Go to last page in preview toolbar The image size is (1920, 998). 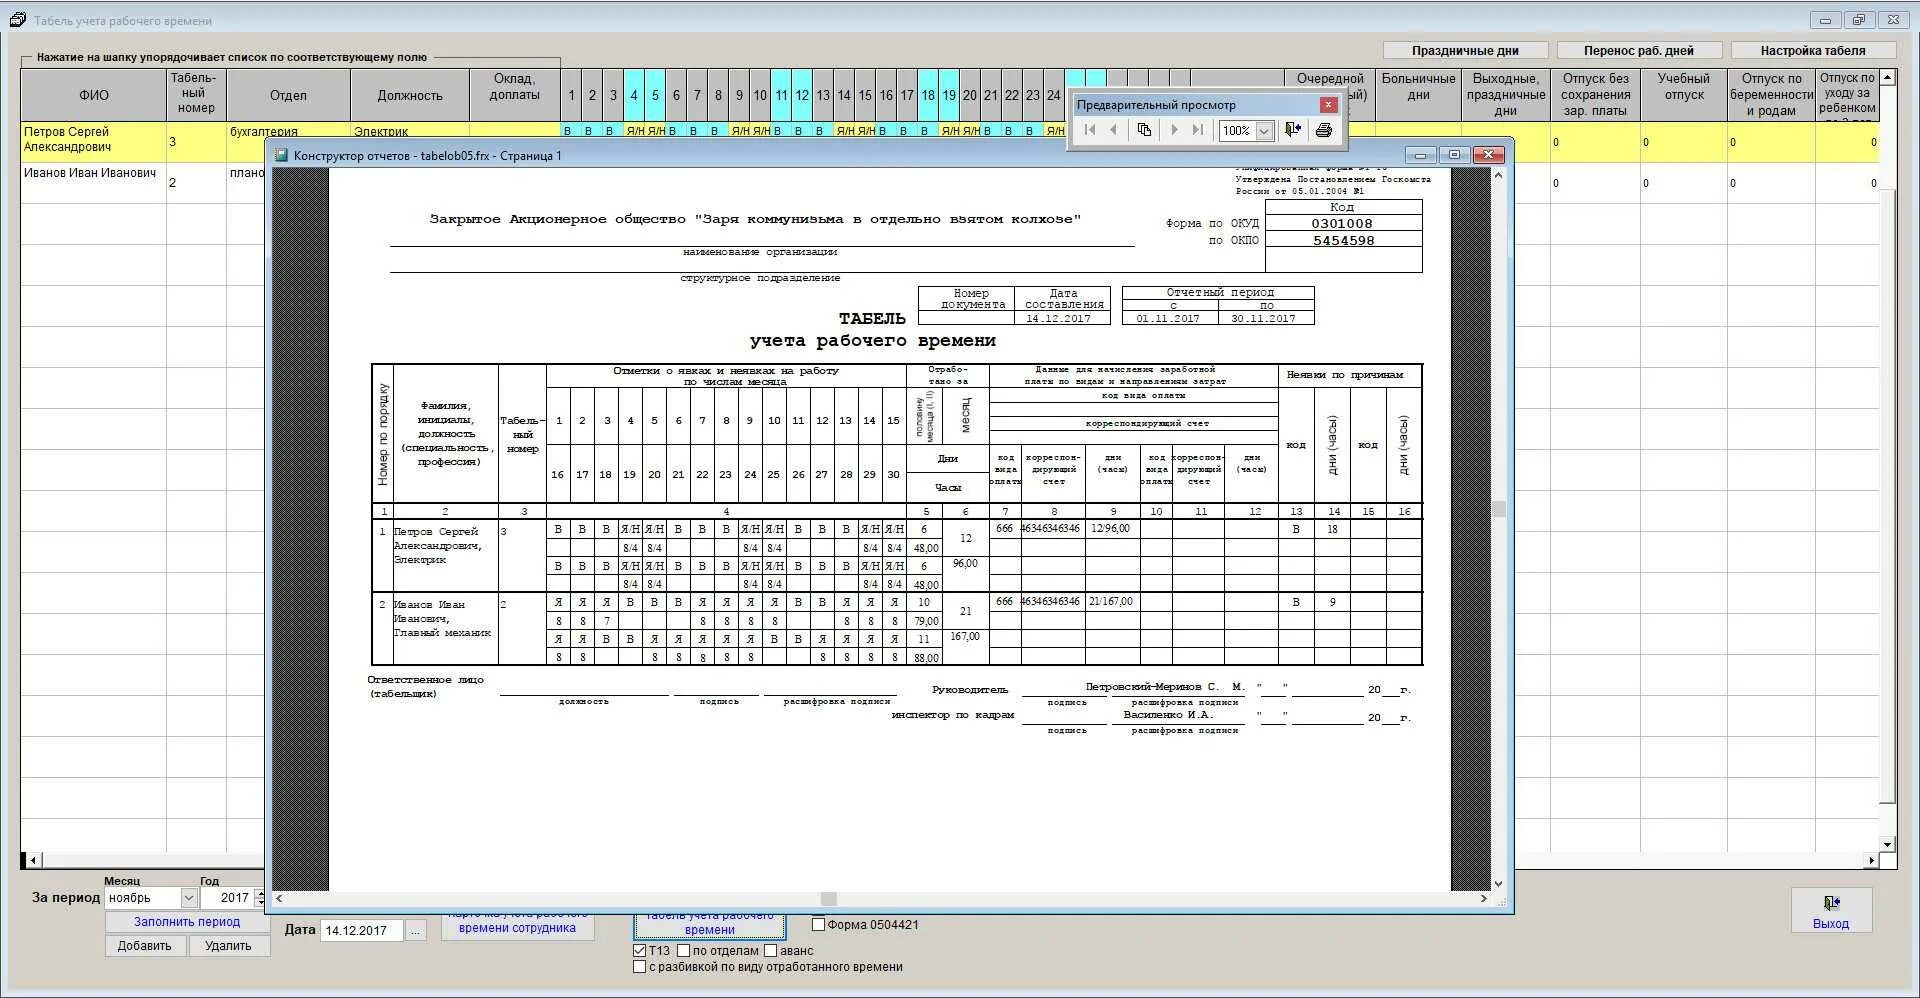1198,130
